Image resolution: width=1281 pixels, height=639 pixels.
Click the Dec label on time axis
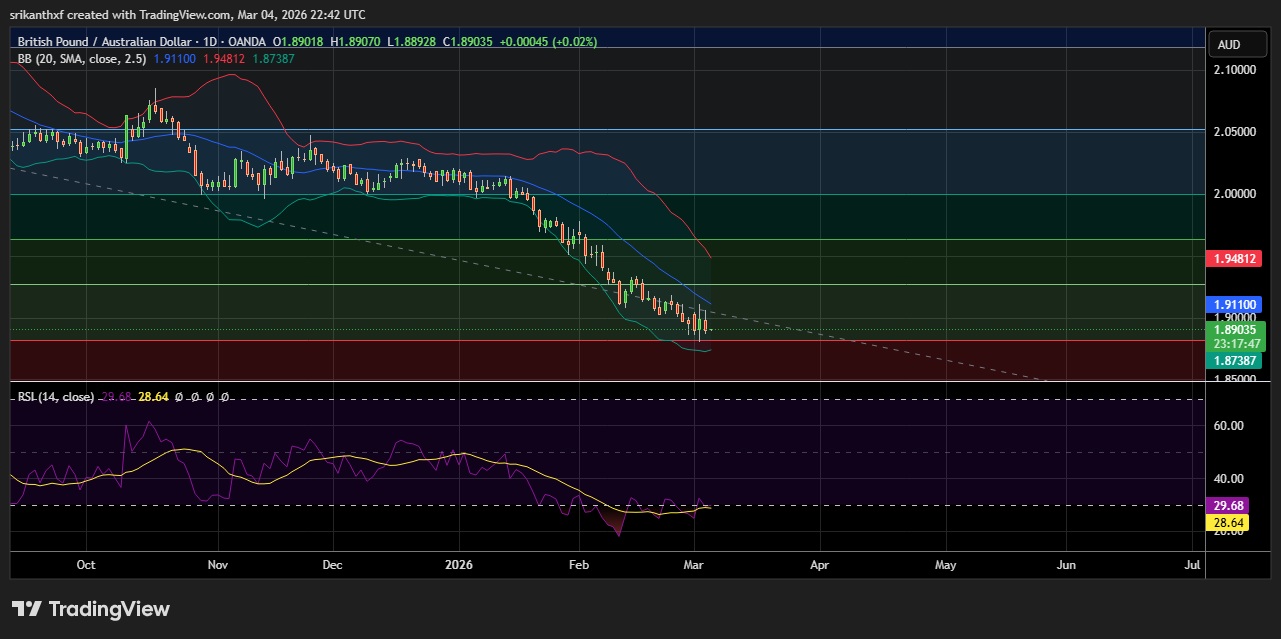coord(333,565)
